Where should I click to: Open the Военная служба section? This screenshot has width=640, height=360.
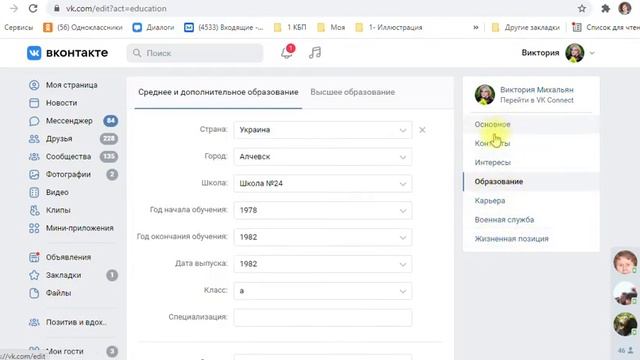(x=531, y=220)
